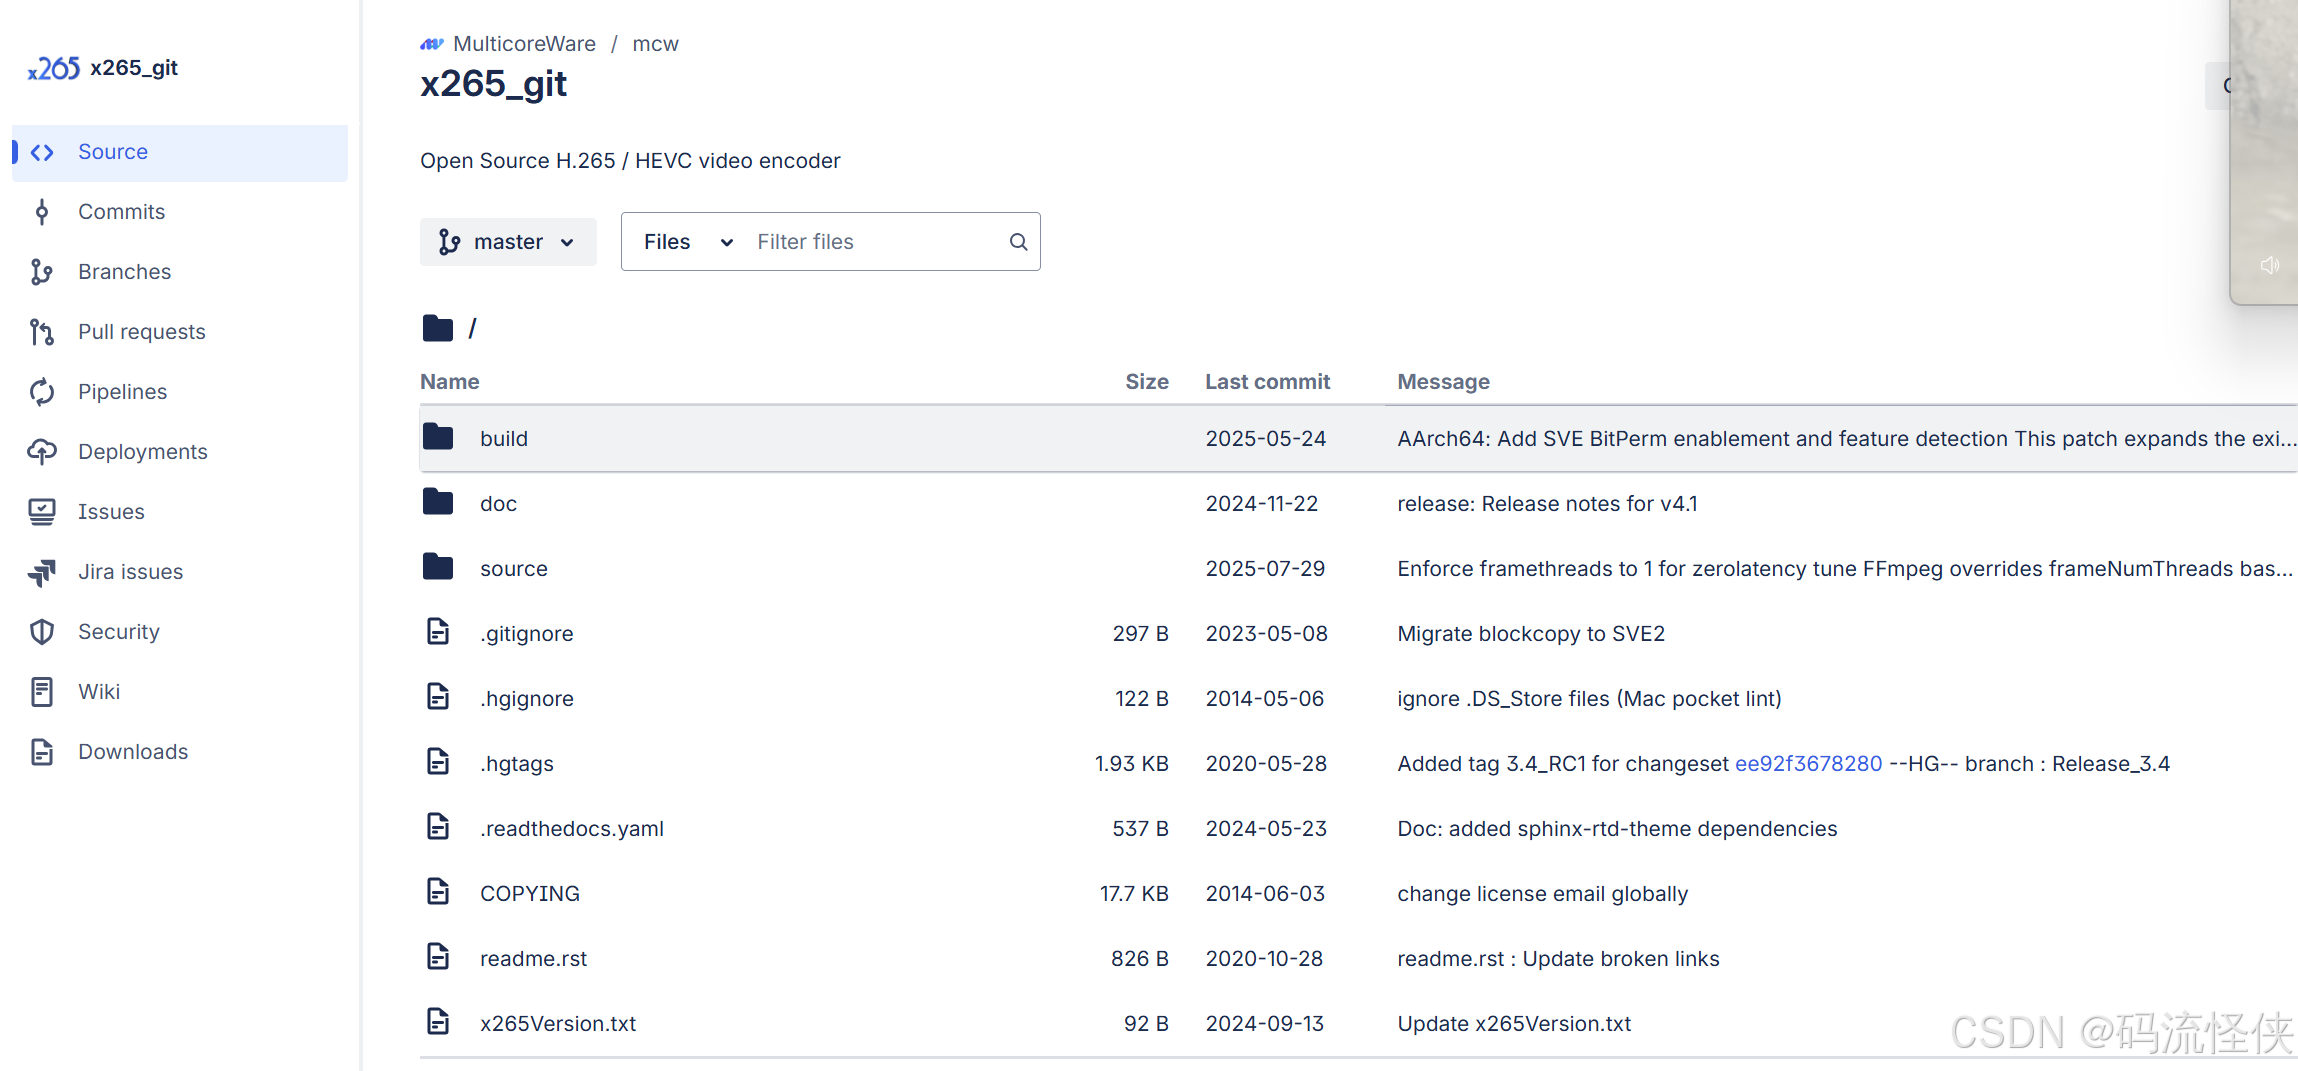Click message 'release: Release notes for v4.1'
2298x1071 pixels.
pos(1547,504)
